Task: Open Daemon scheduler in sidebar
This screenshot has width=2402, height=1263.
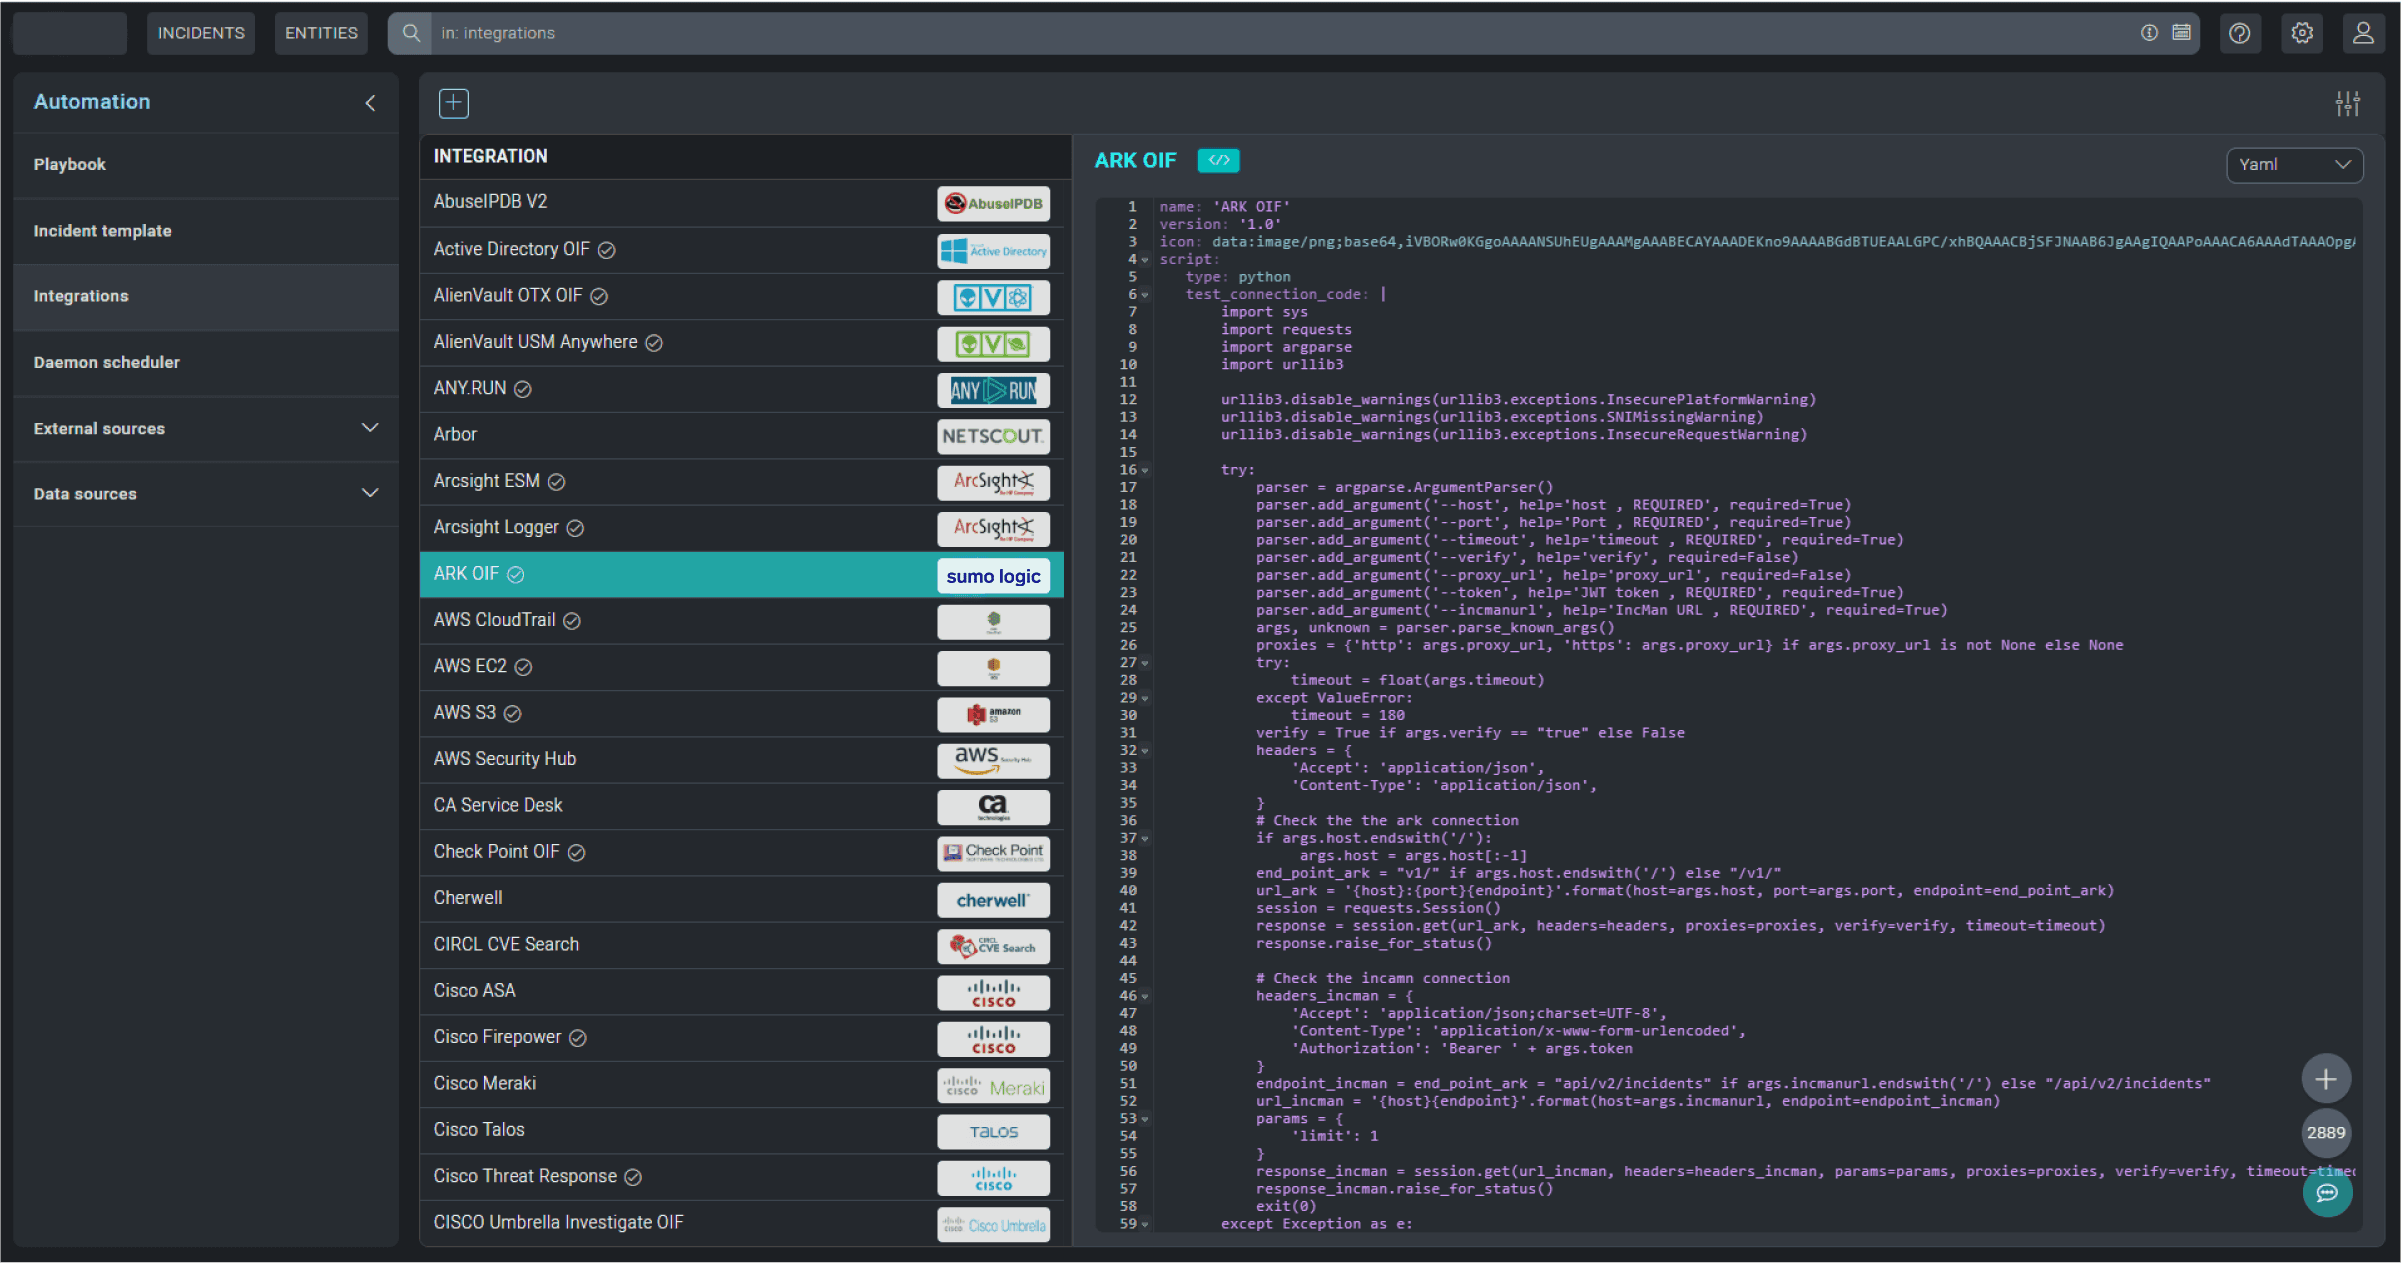Action: click(206, 363)
